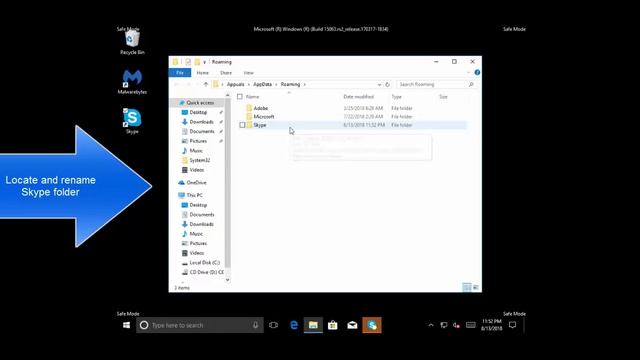Open the Malwarebytes desktop shortcut

point(132,82)
